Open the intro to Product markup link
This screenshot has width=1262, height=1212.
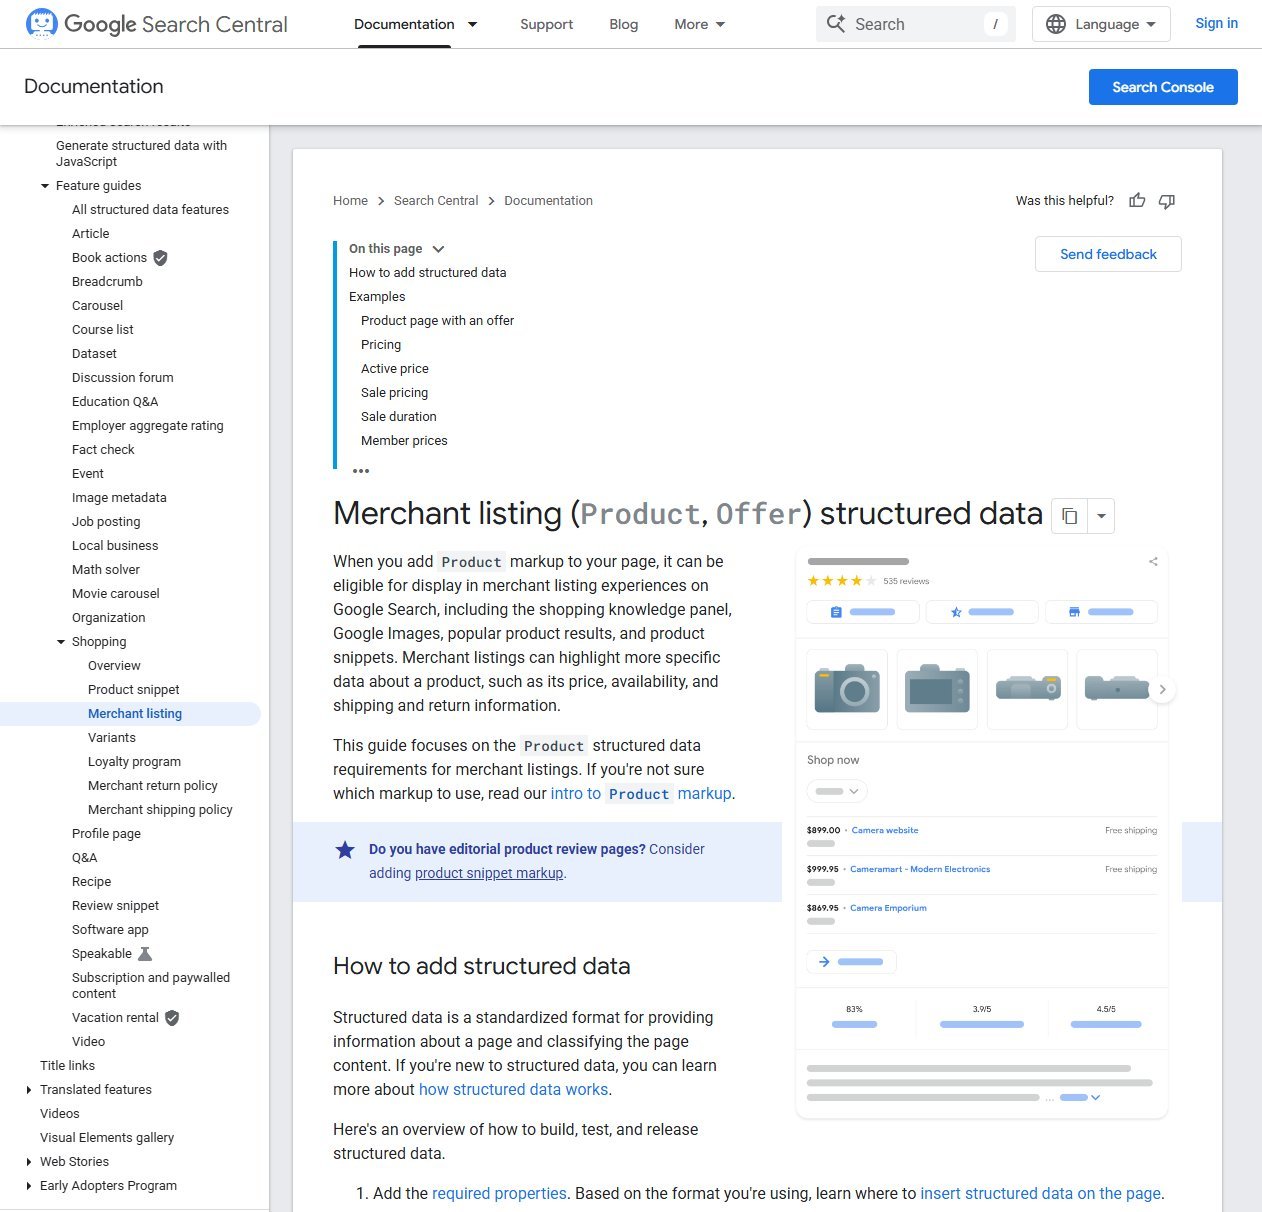tap(641, 794)
